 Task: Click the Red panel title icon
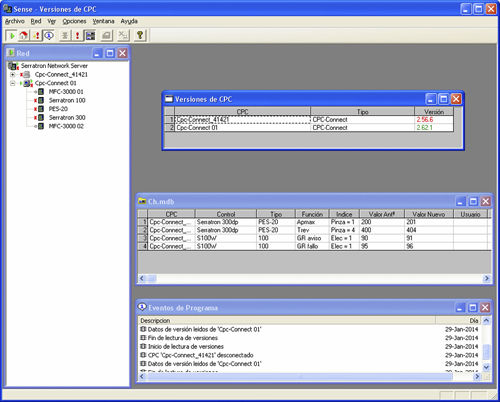11,53
